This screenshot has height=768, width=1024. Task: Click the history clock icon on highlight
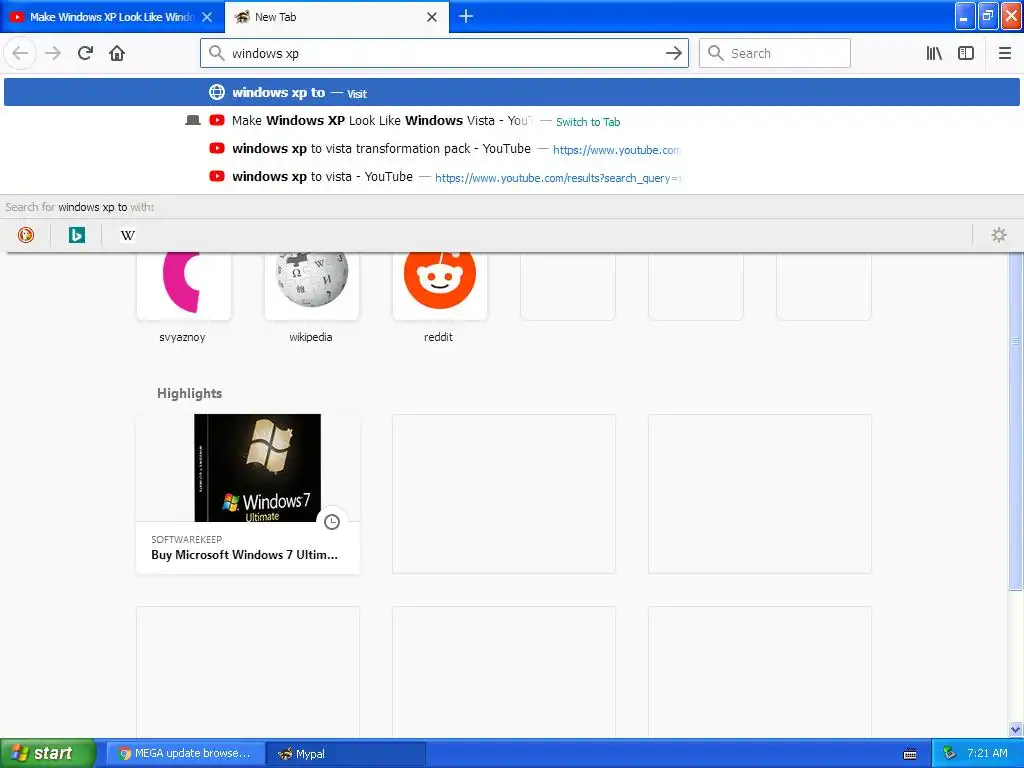coord(332,522)
